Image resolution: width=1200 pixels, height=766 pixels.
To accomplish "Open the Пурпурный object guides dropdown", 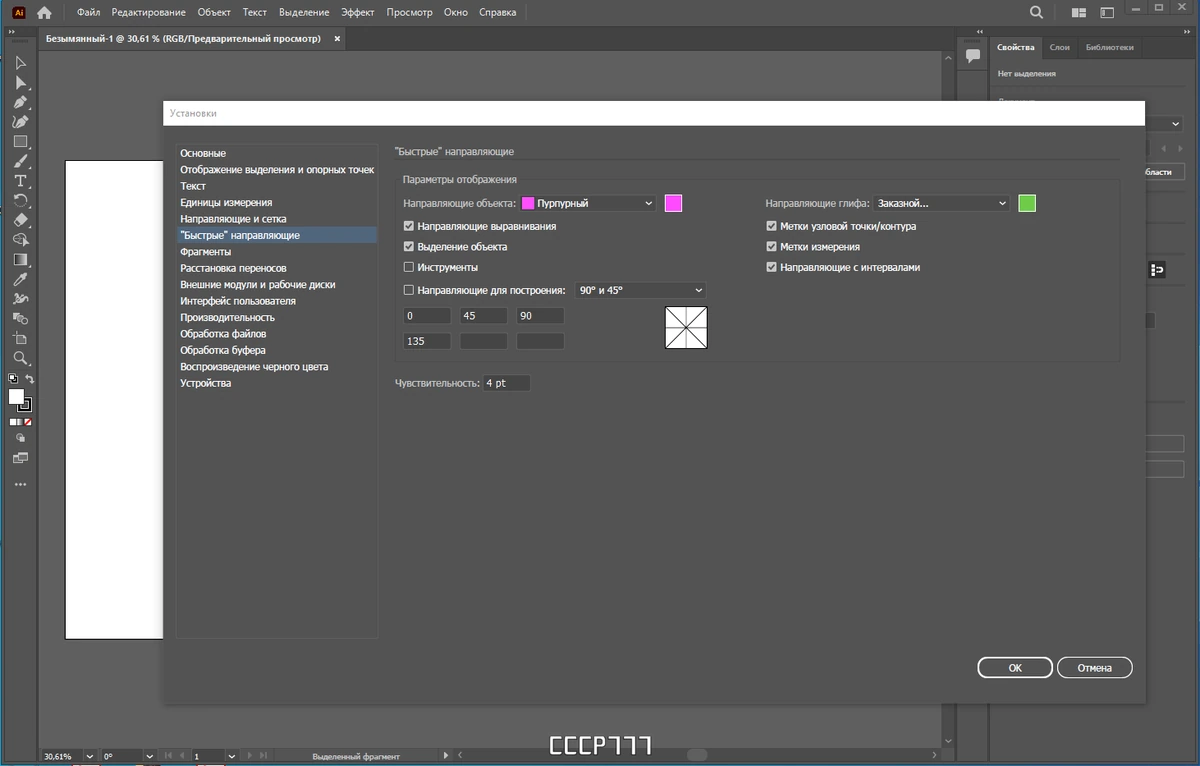I will pos(587,203).
